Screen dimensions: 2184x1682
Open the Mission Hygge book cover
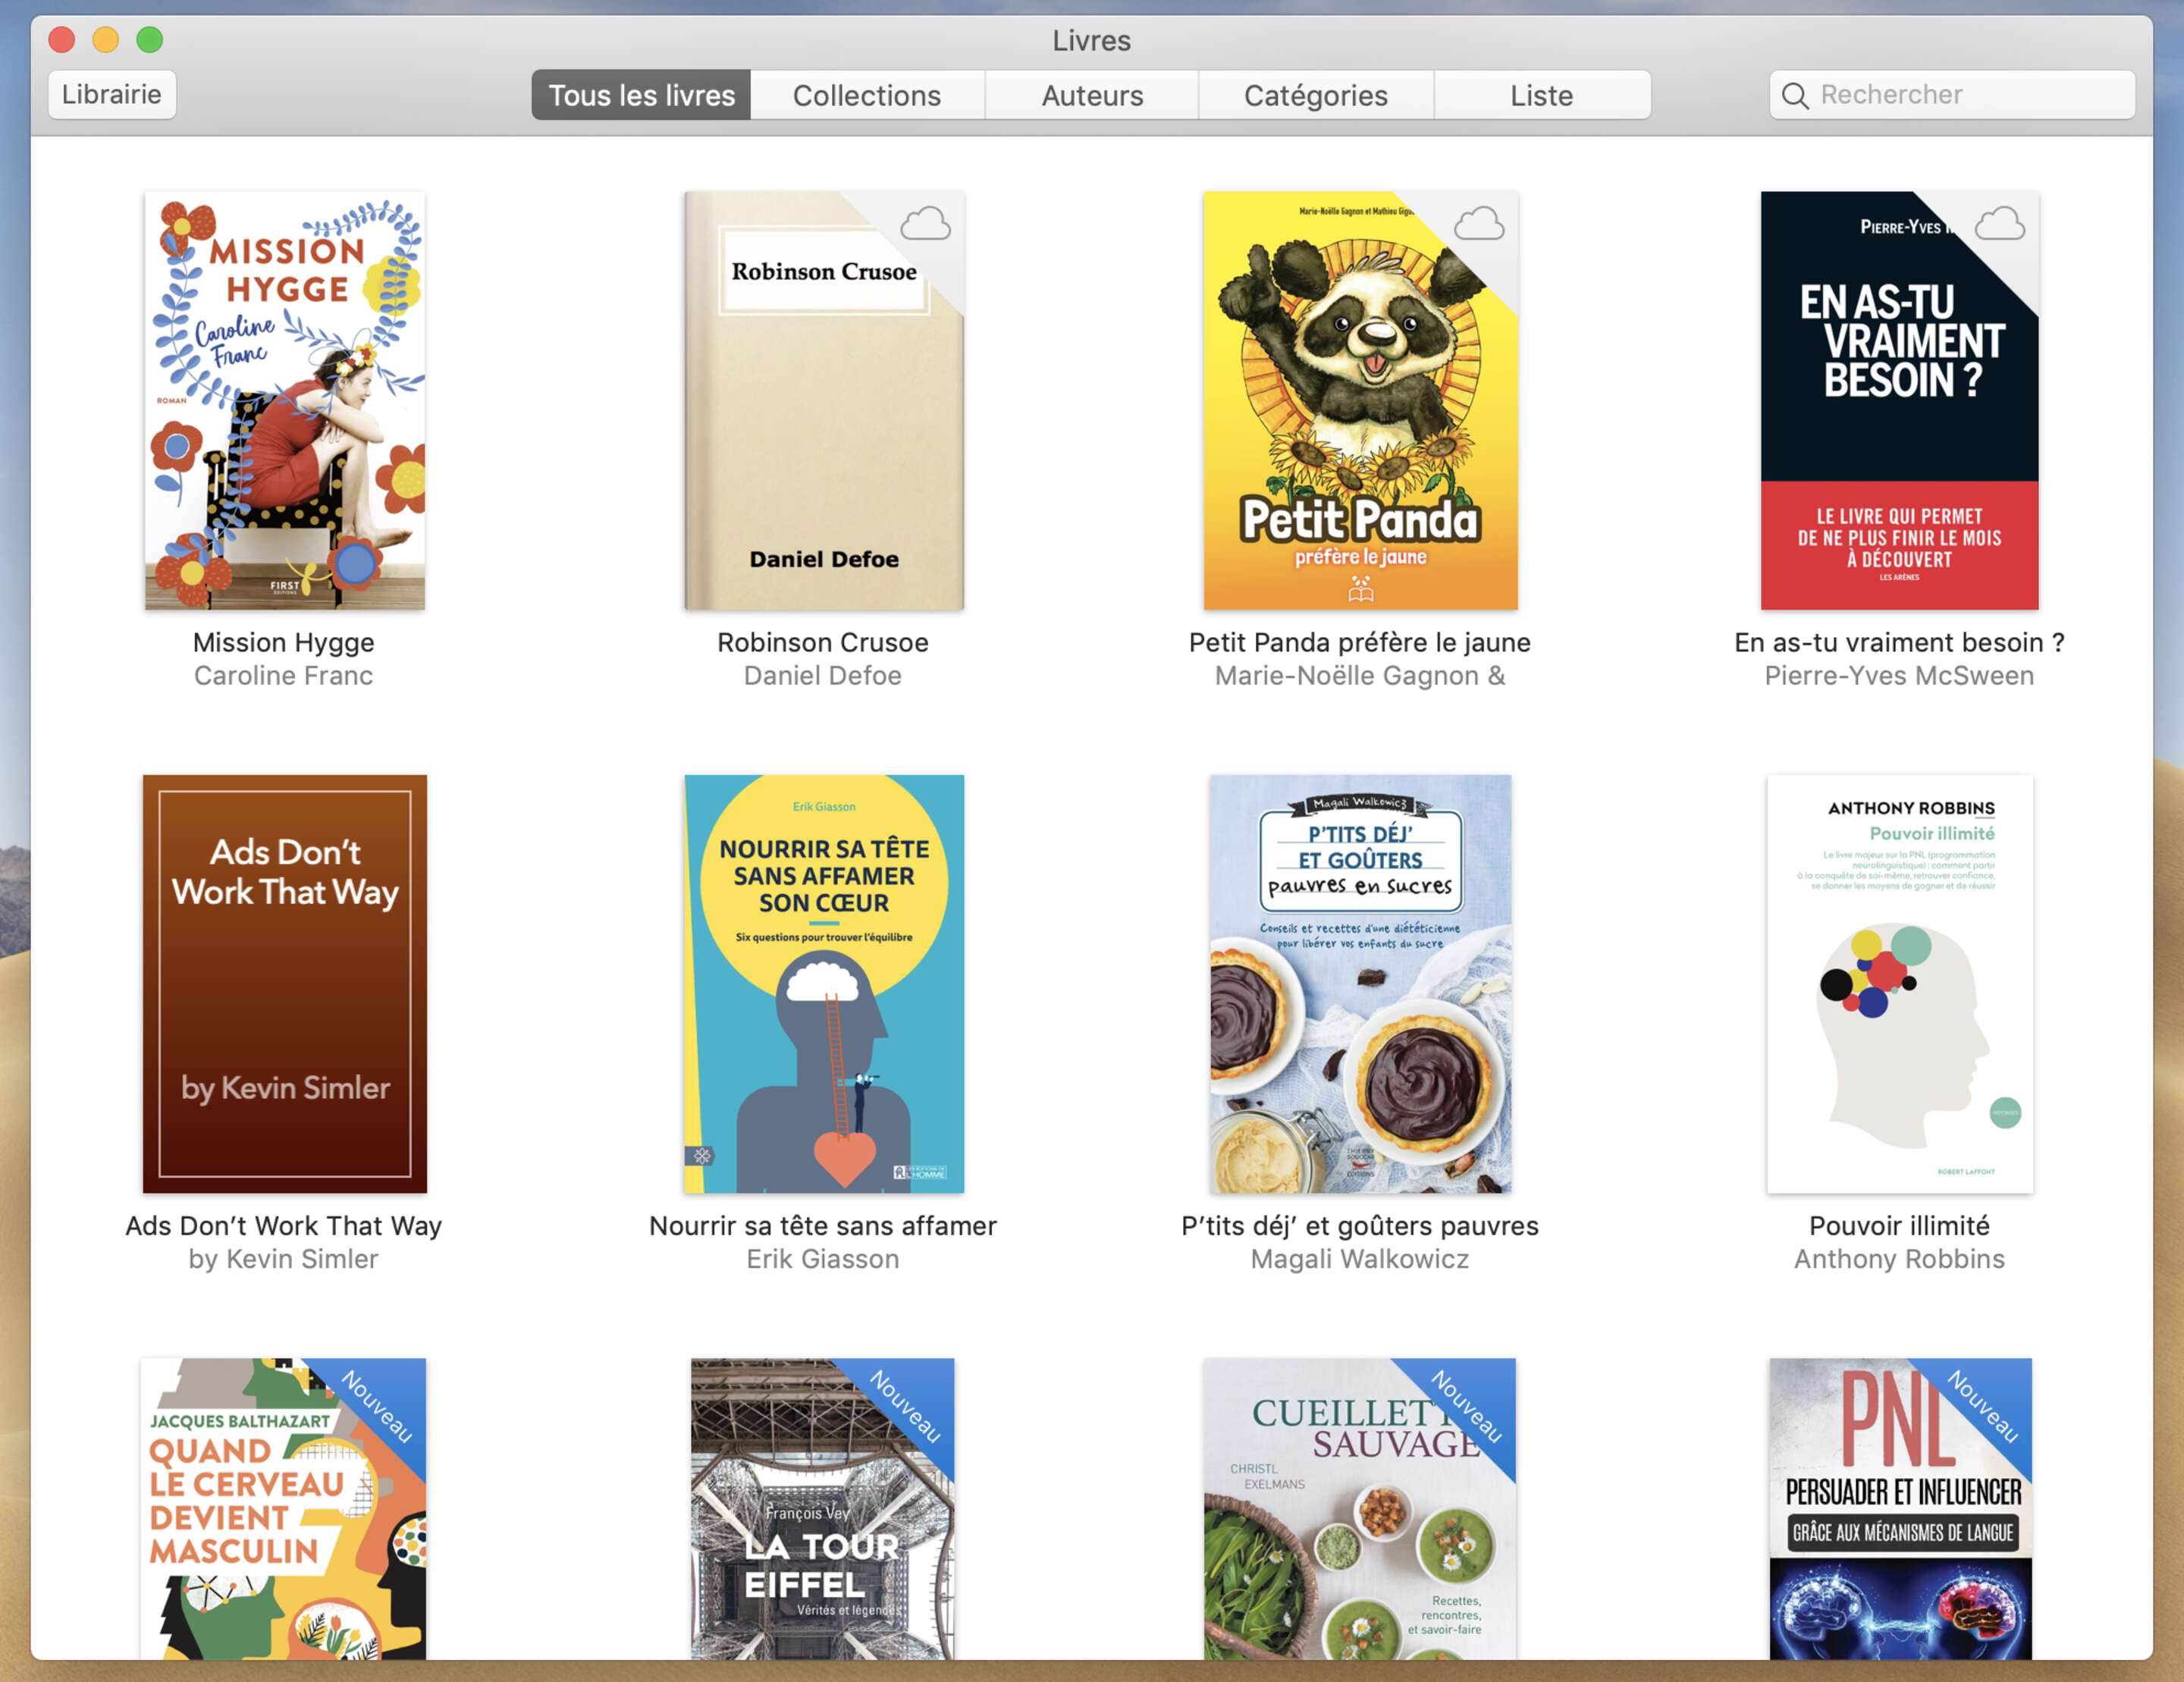284,400
